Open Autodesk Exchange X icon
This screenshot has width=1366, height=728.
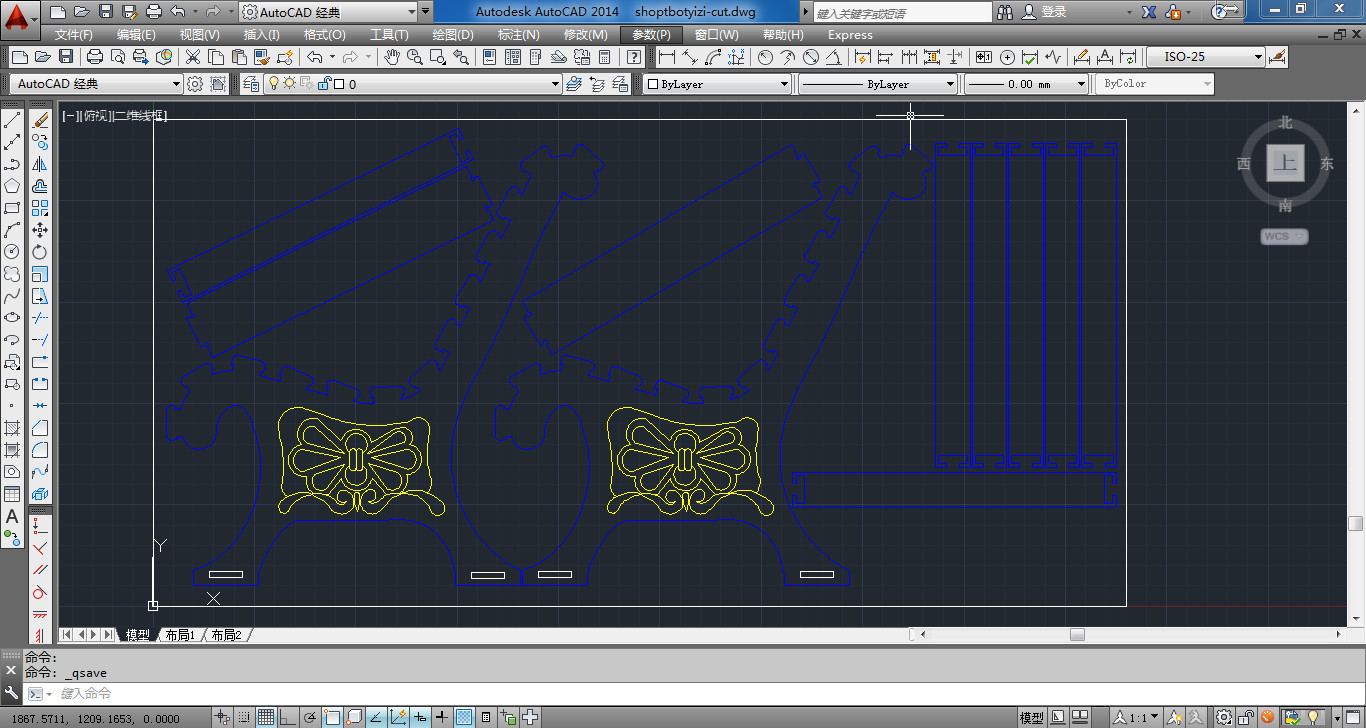point(1149,12)
